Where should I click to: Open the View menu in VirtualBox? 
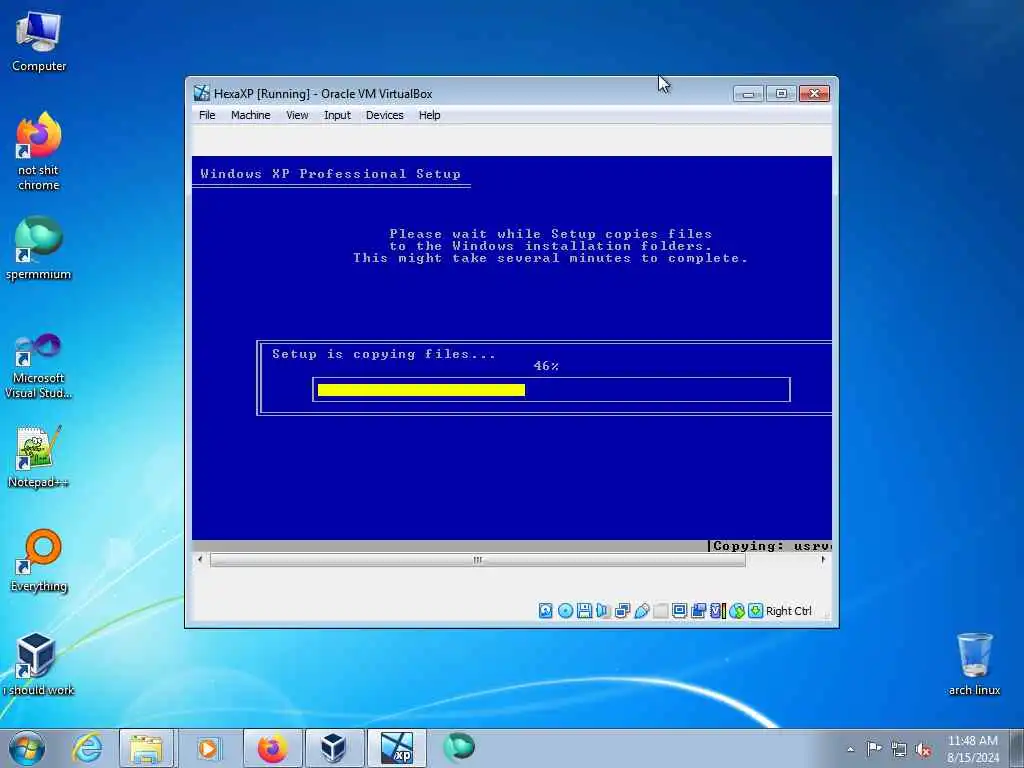[x=297, y=115]
